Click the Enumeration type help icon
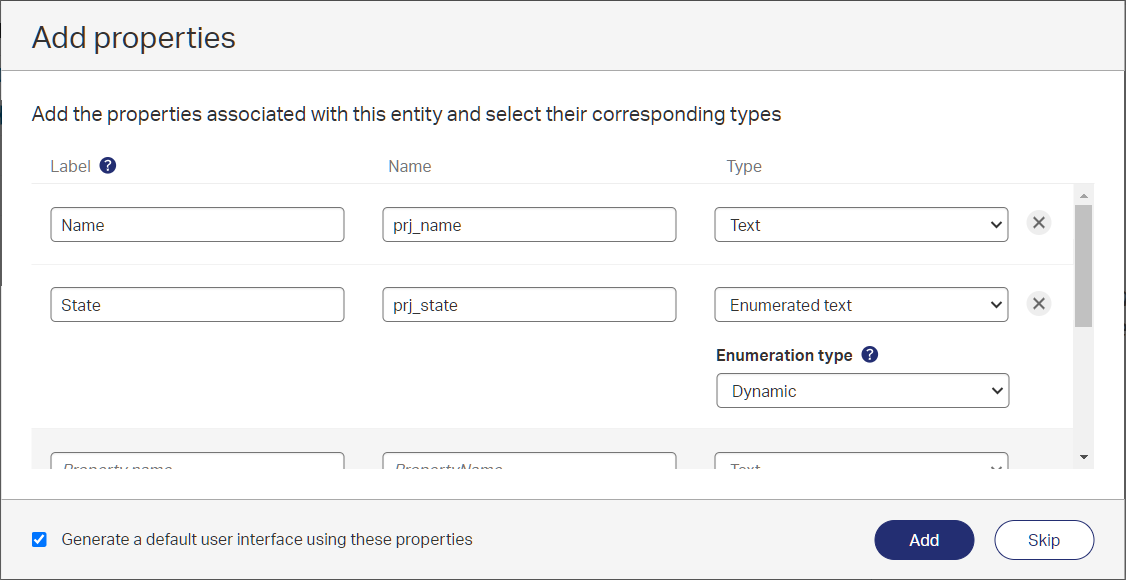The image size is (1126, 580). click(870, 355)
